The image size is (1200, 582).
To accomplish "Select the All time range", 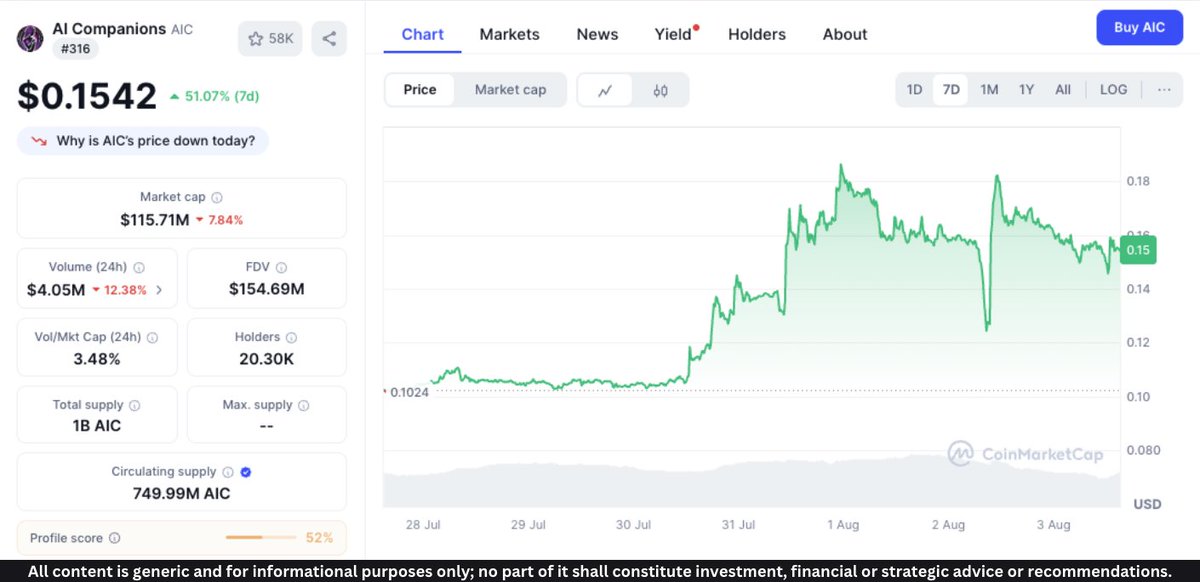I will pos(1063,90).
